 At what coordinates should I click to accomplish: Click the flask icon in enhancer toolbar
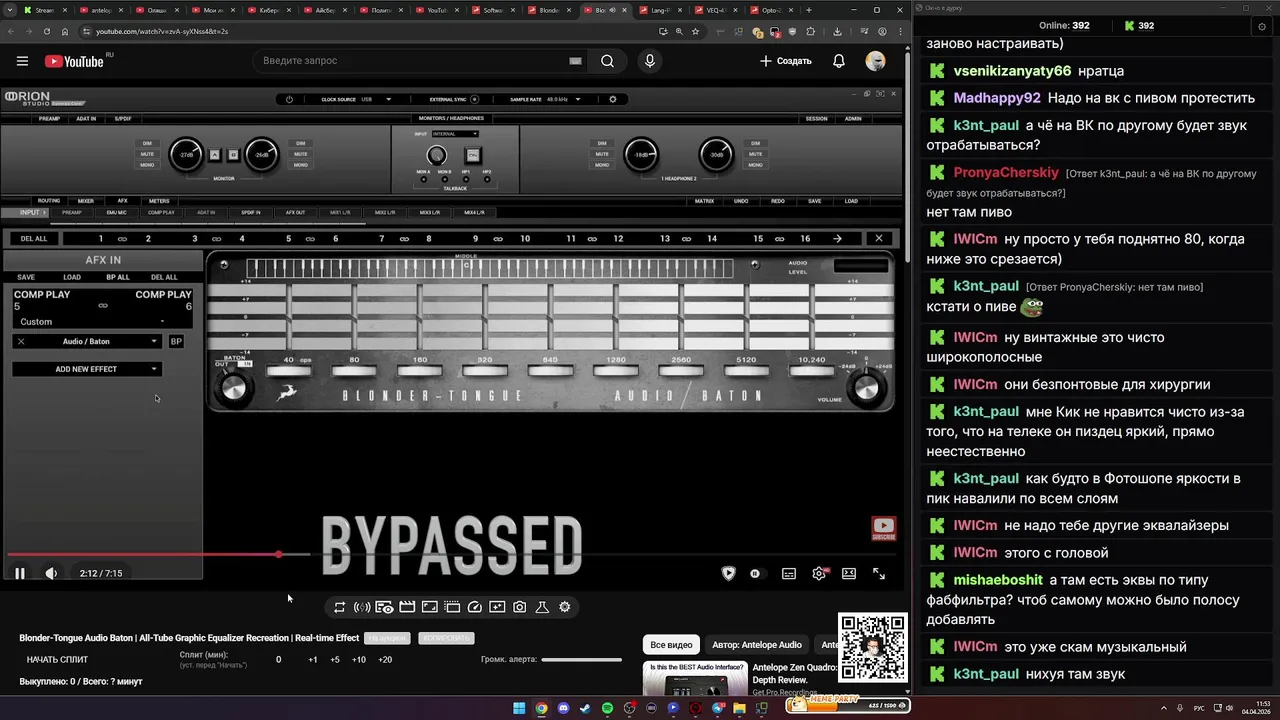coord(542,607)
